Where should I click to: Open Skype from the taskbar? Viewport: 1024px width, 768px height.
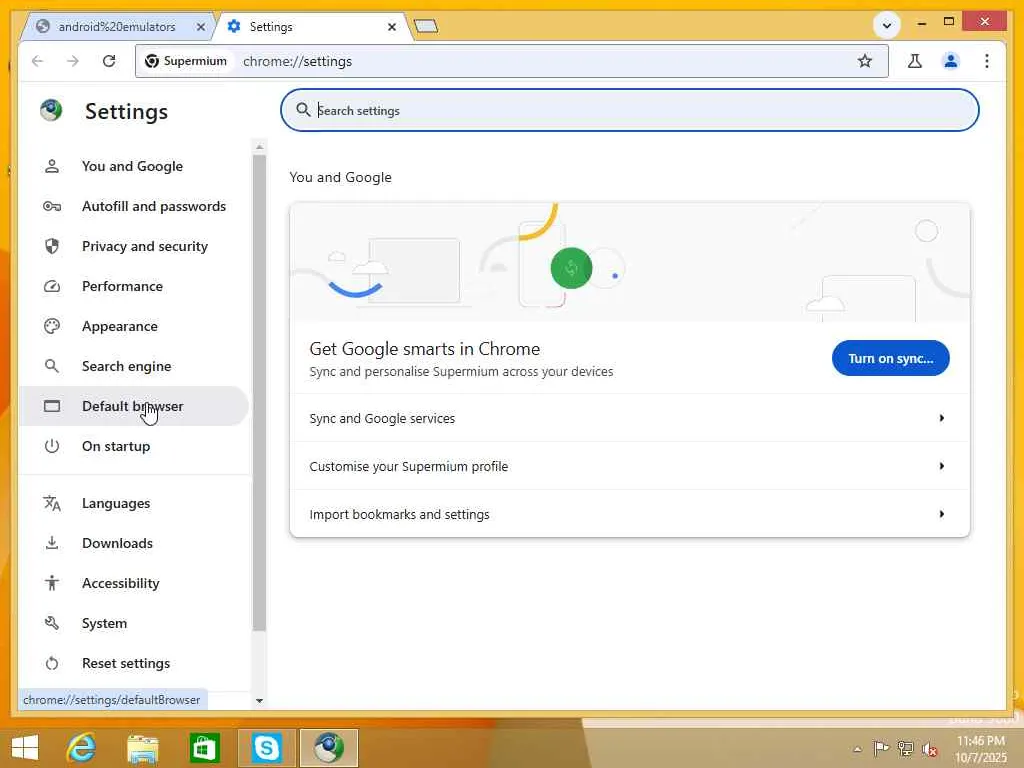(x=266, y=748)
